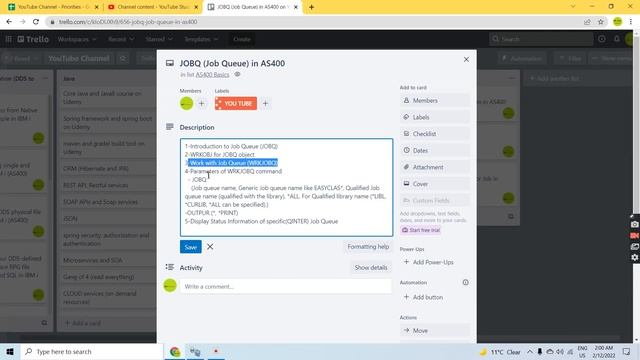640x360 pixels.
Task: Click the recorder camera snapshot icon
Action: click(x=634, y=224)
